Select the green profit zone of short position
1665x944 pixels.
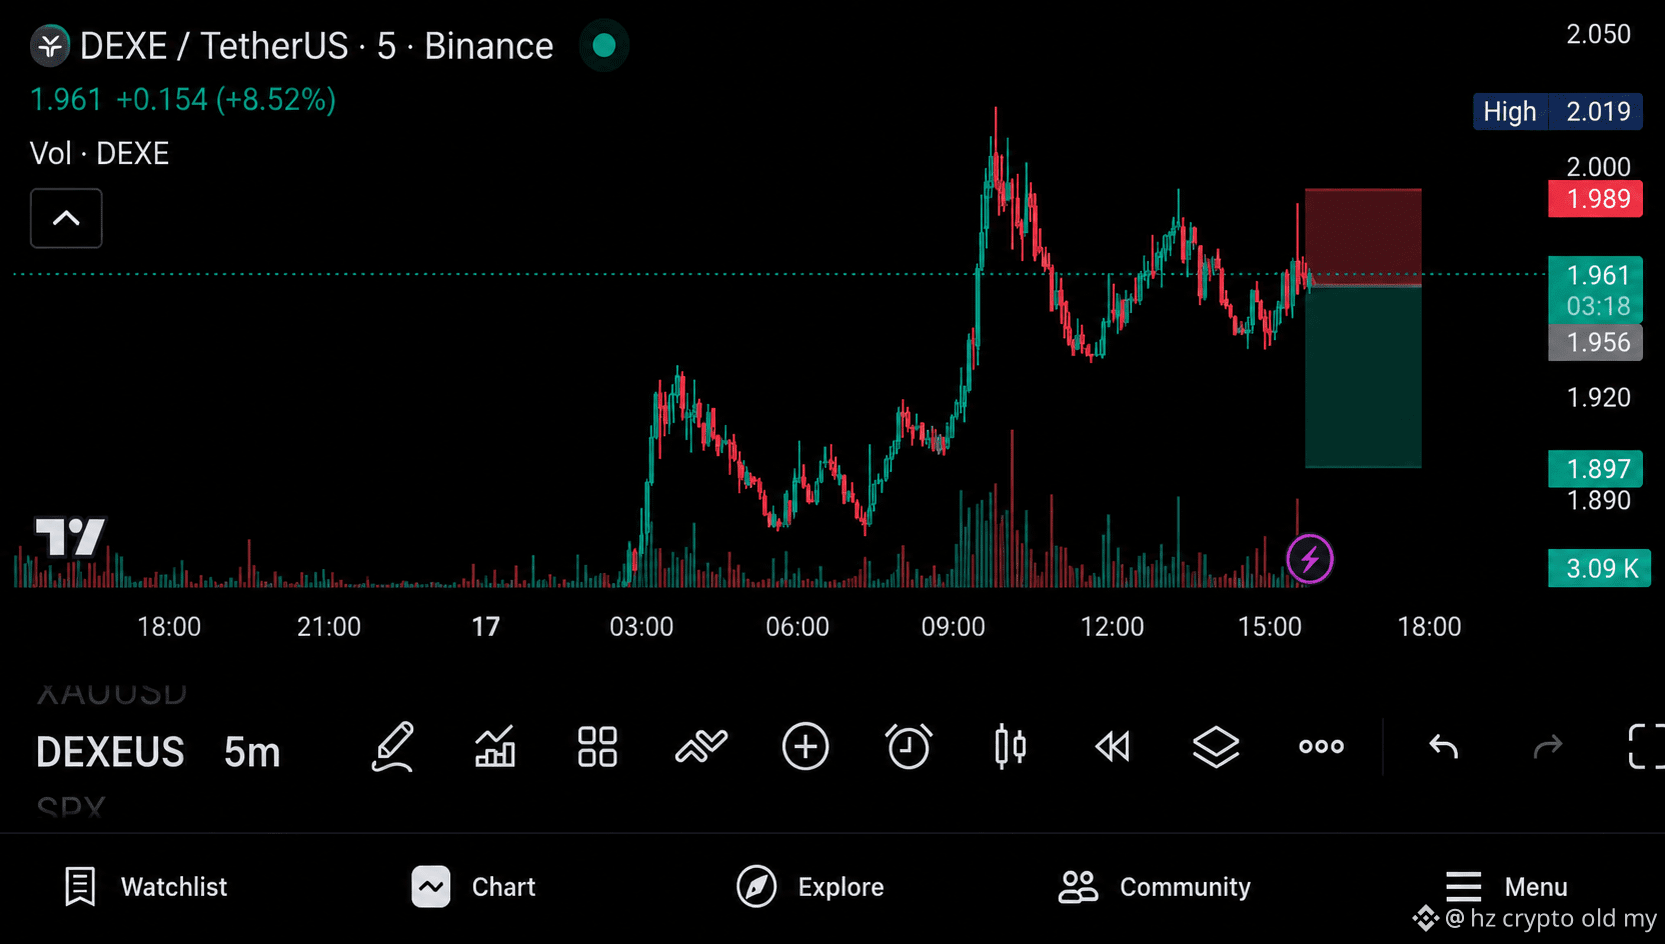click(x=1363, y=377)
